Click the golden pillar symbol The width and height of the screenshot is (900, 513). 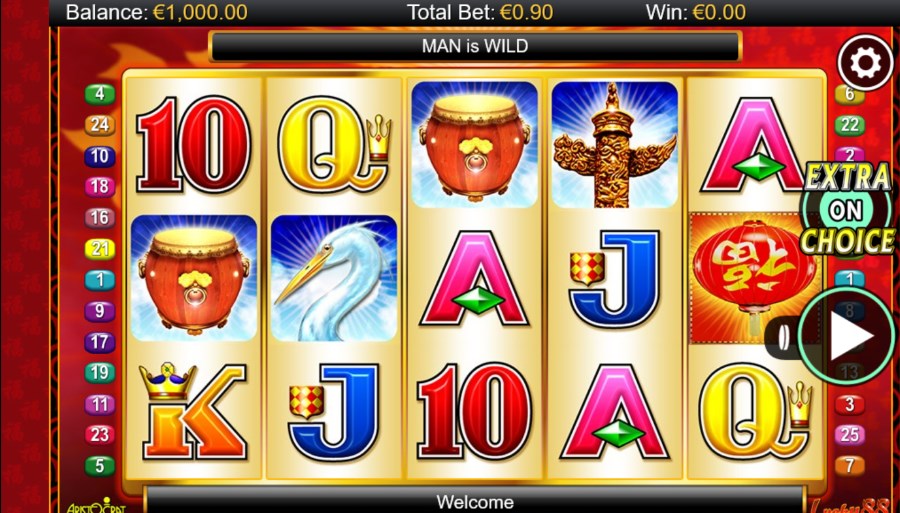(614, 145)
